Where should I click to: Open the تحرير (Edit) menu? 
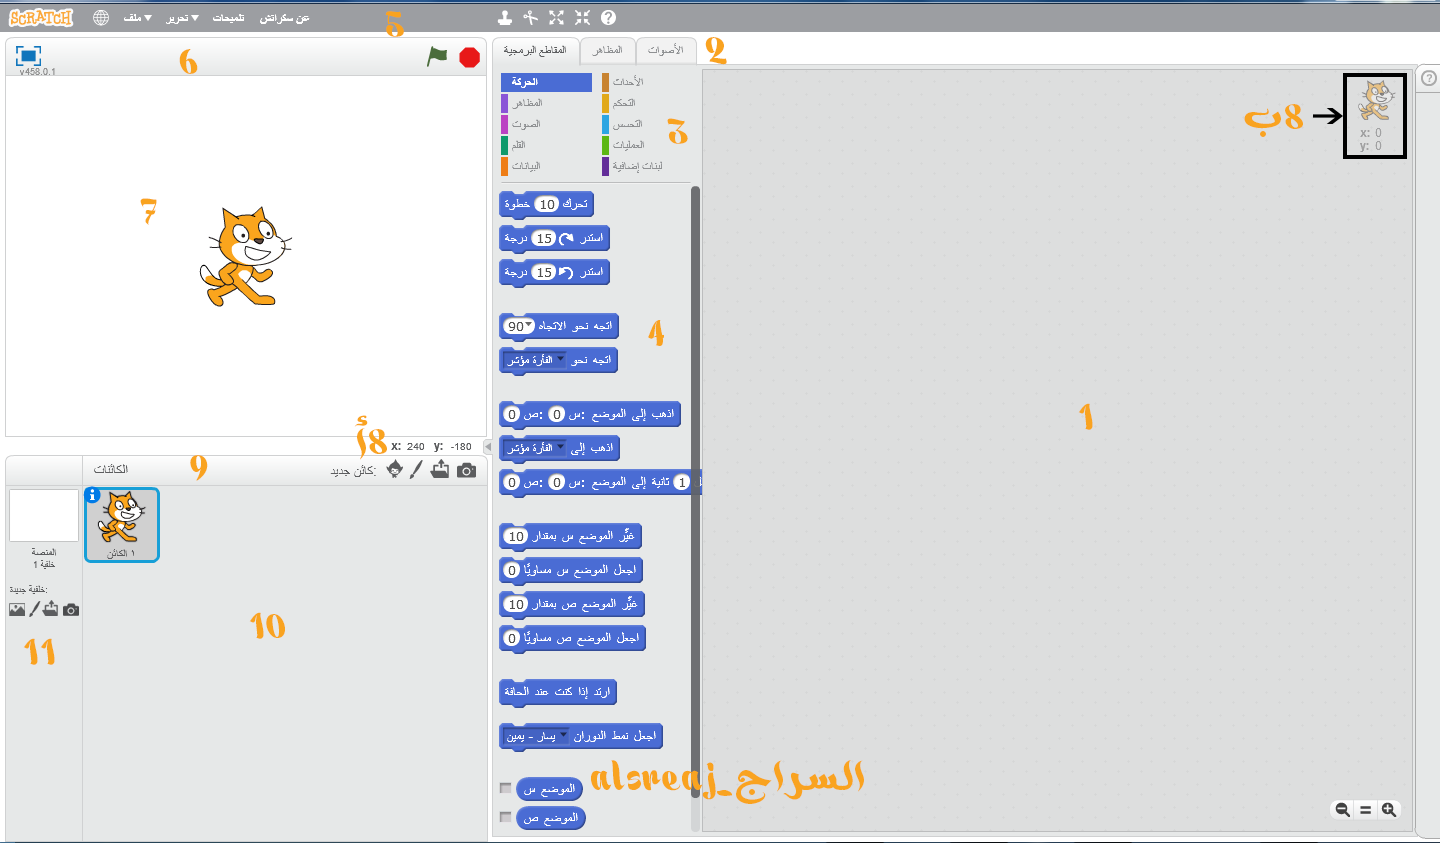182,18
